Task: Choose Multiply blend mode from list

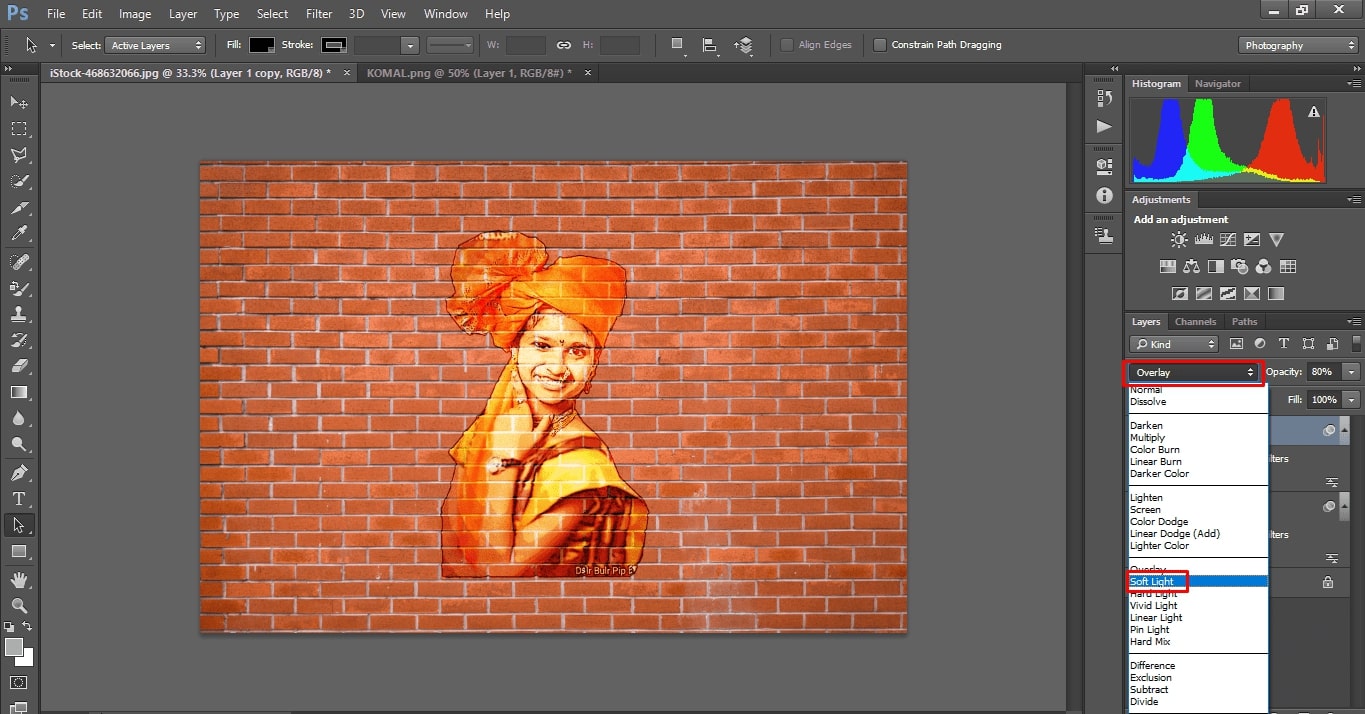Action: (x=1148, y=438)
